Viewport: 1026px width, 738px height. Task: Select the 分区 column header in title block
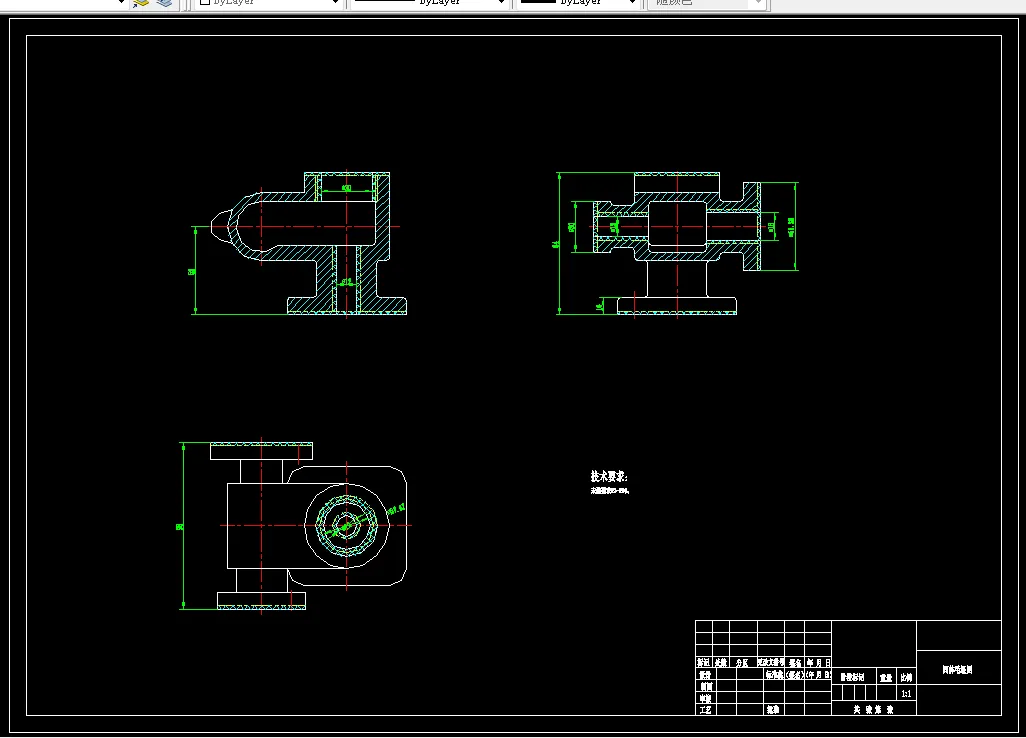tap(743, 663)
